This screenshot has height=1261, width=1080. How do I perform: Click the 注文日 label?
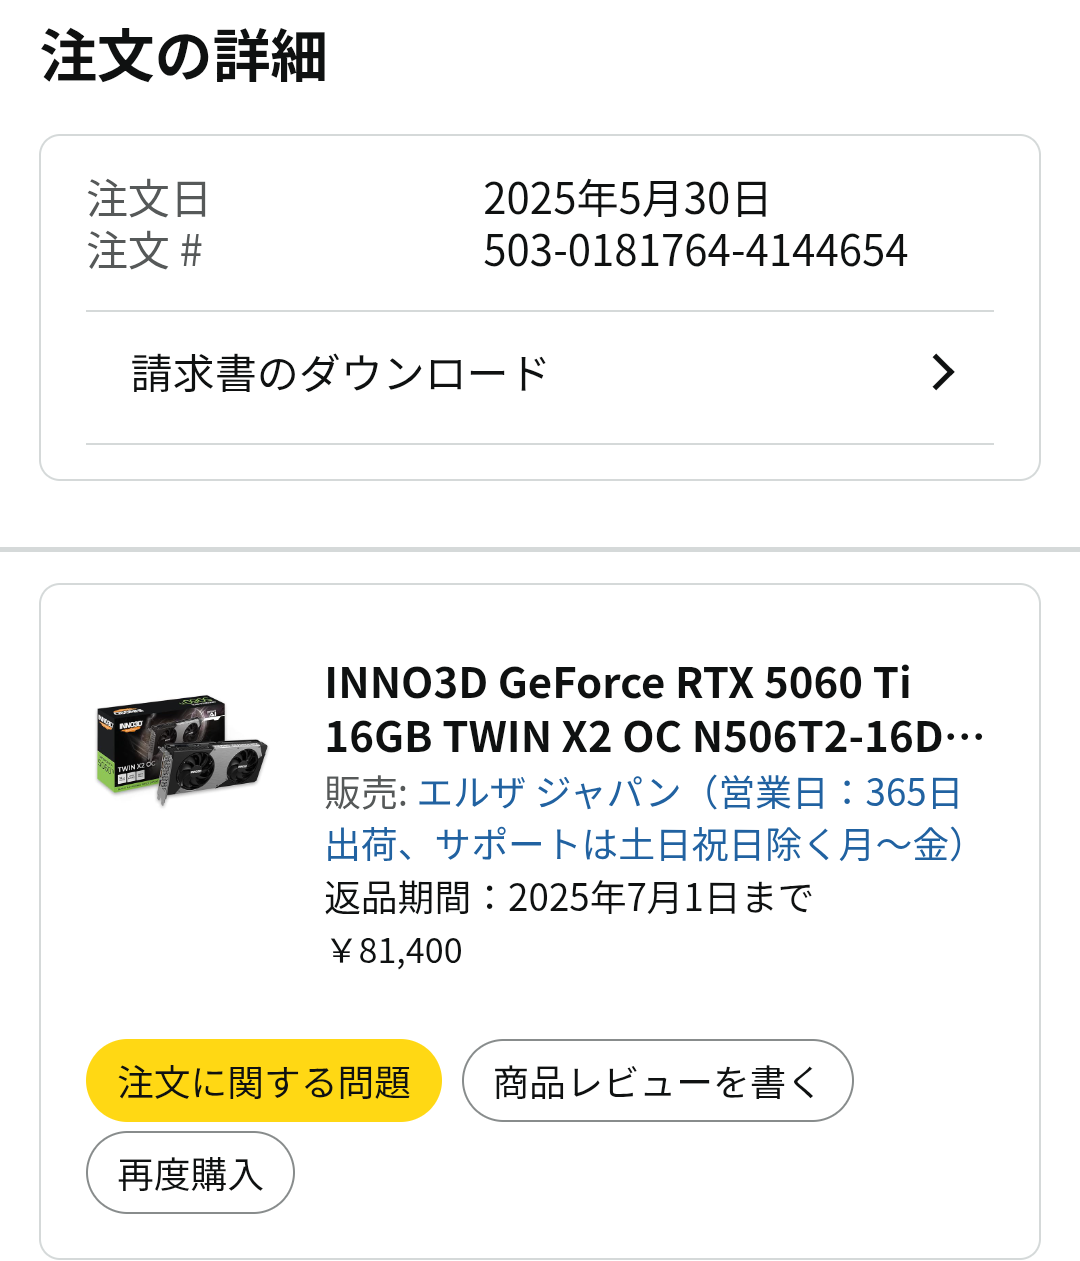tap(148, 199)
